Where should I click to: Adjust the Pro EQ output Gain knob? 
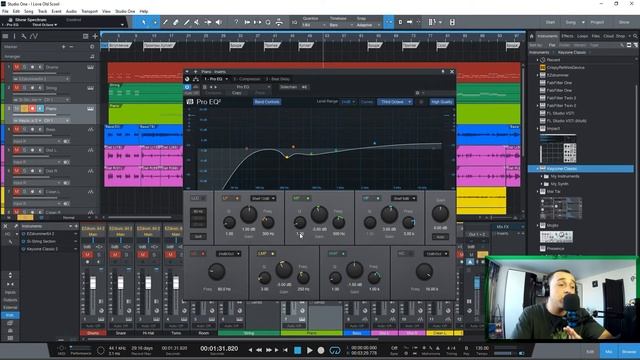pos(440,213)
